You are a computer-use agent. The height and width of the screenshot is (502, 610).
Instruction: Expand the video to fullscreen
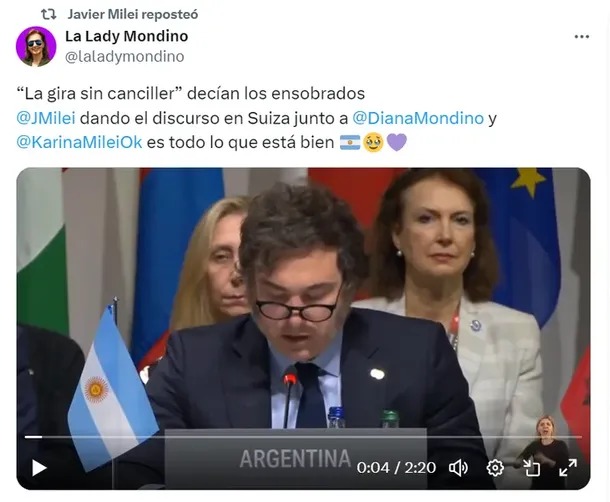click(x=568, y=467)
